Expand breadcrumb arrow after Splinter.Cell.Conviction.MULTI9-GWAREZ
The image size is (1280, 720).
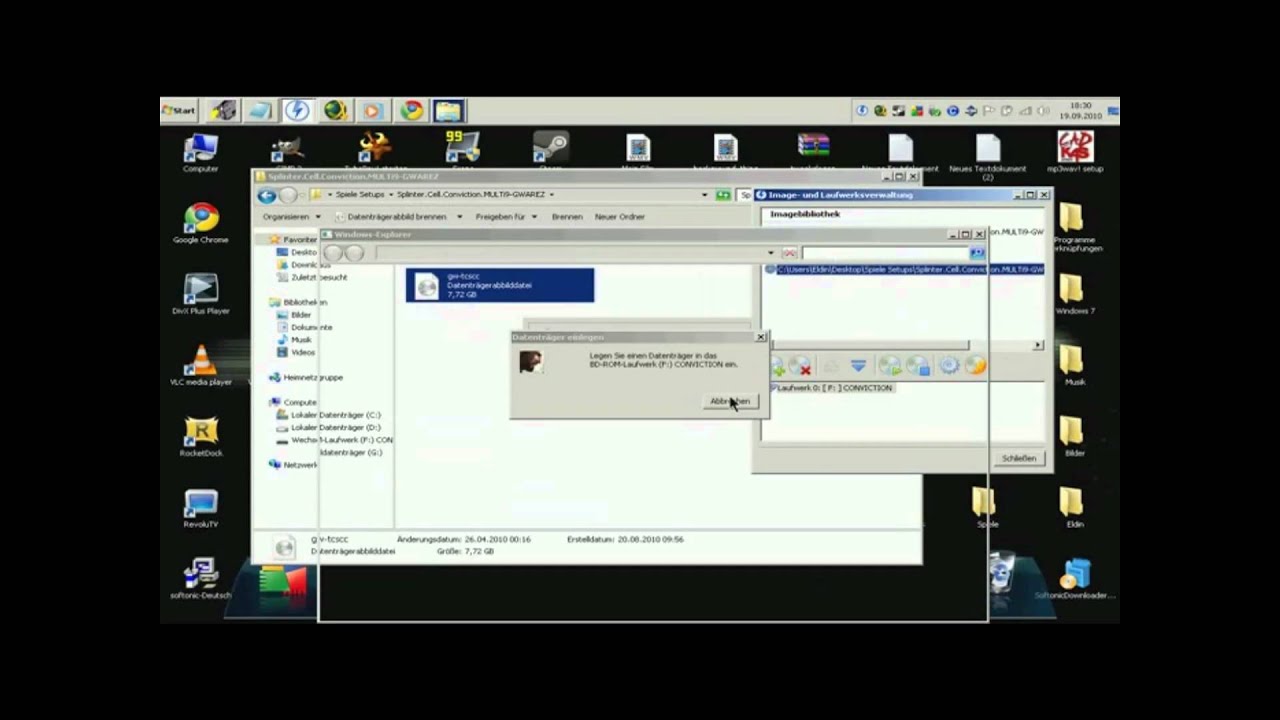[551, 195]
